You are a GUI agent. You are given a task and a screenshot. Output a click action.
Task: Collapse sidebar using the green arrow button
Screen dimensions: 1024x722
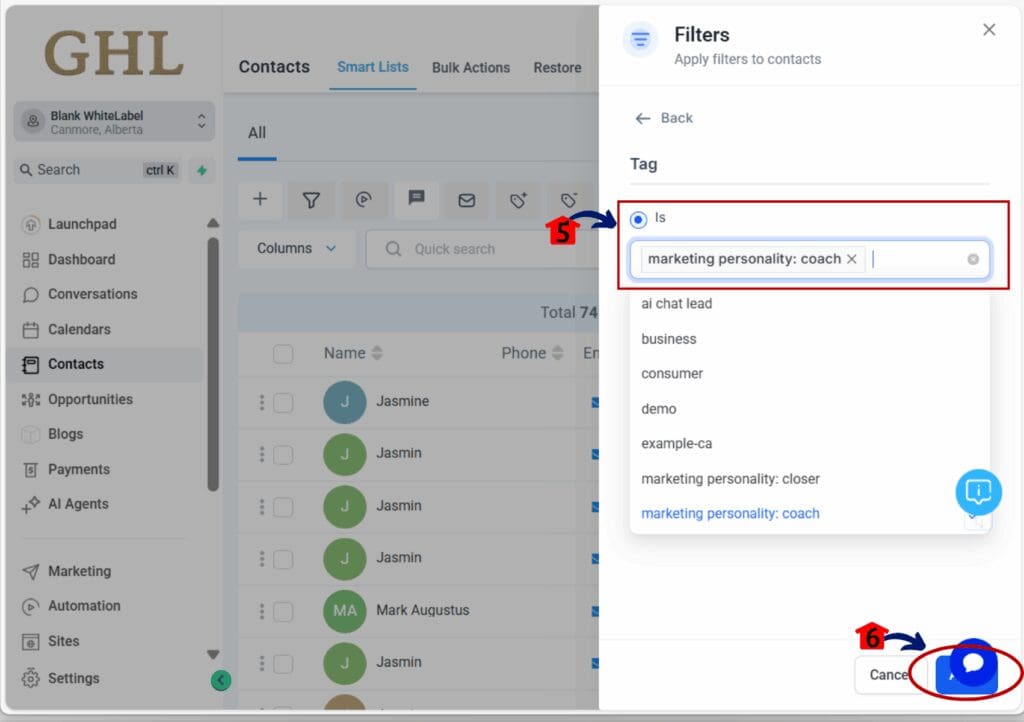221,681
